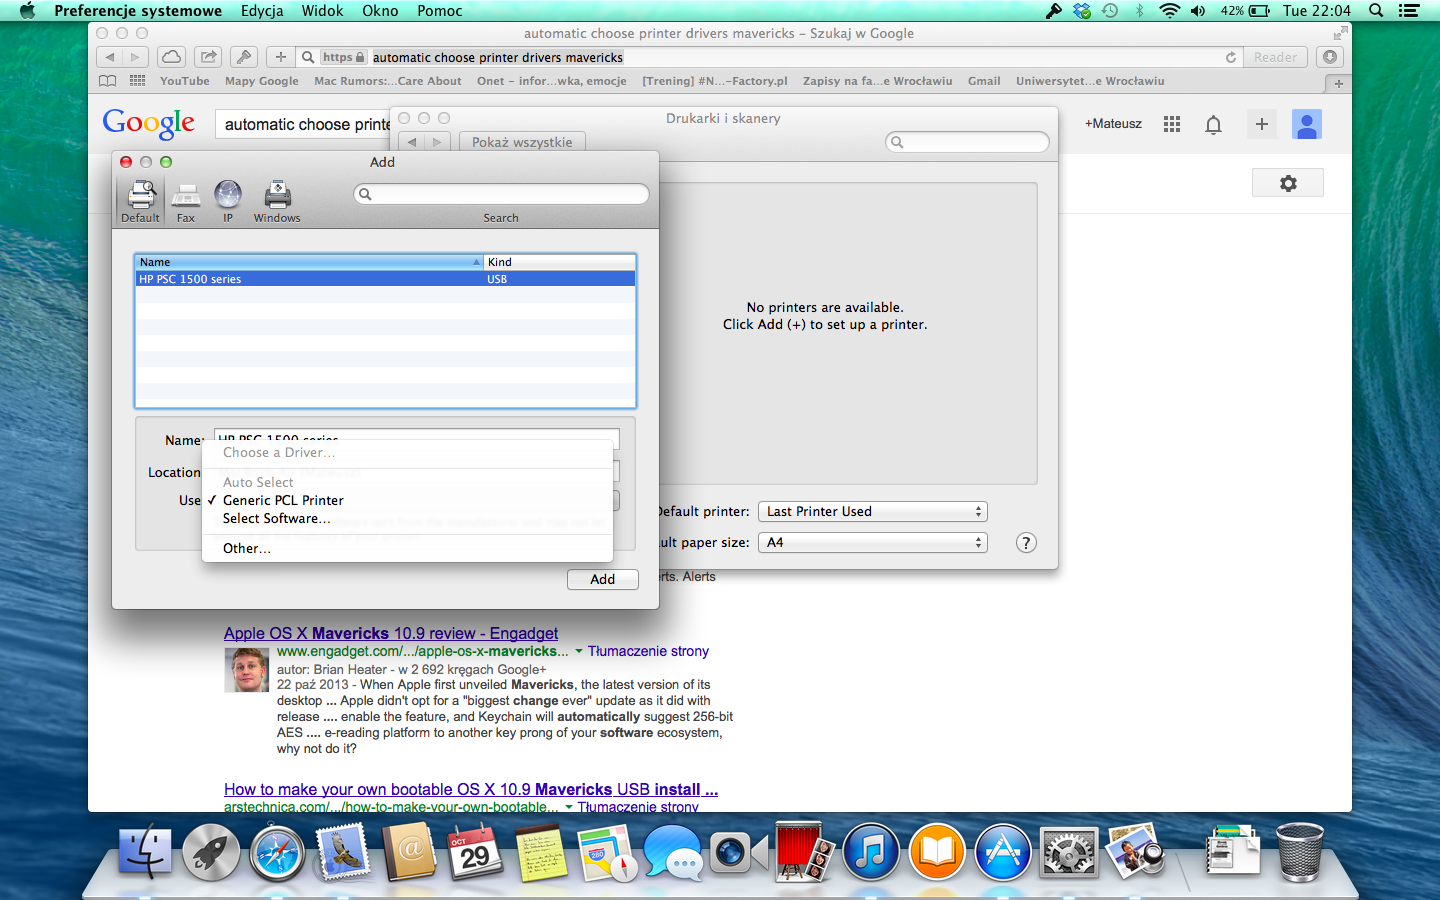Viewport: 1440px width, 900px height.
Task: Click Brian Heater author thumbnail
Action: coord(246,670)
